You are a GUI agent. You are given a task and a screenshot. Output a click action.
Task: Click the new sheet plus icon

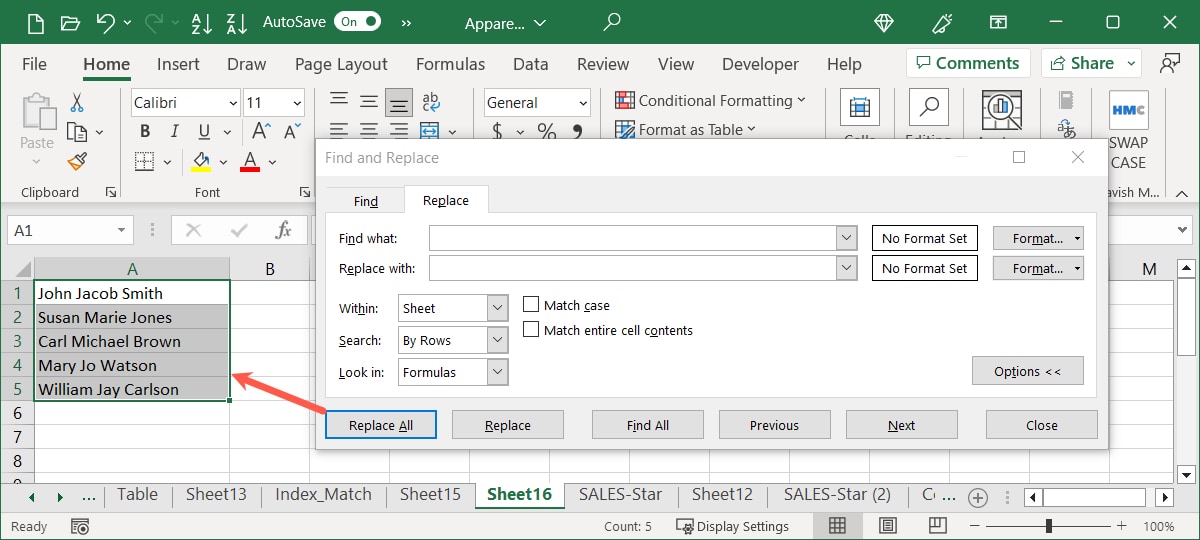pos(978,497)
